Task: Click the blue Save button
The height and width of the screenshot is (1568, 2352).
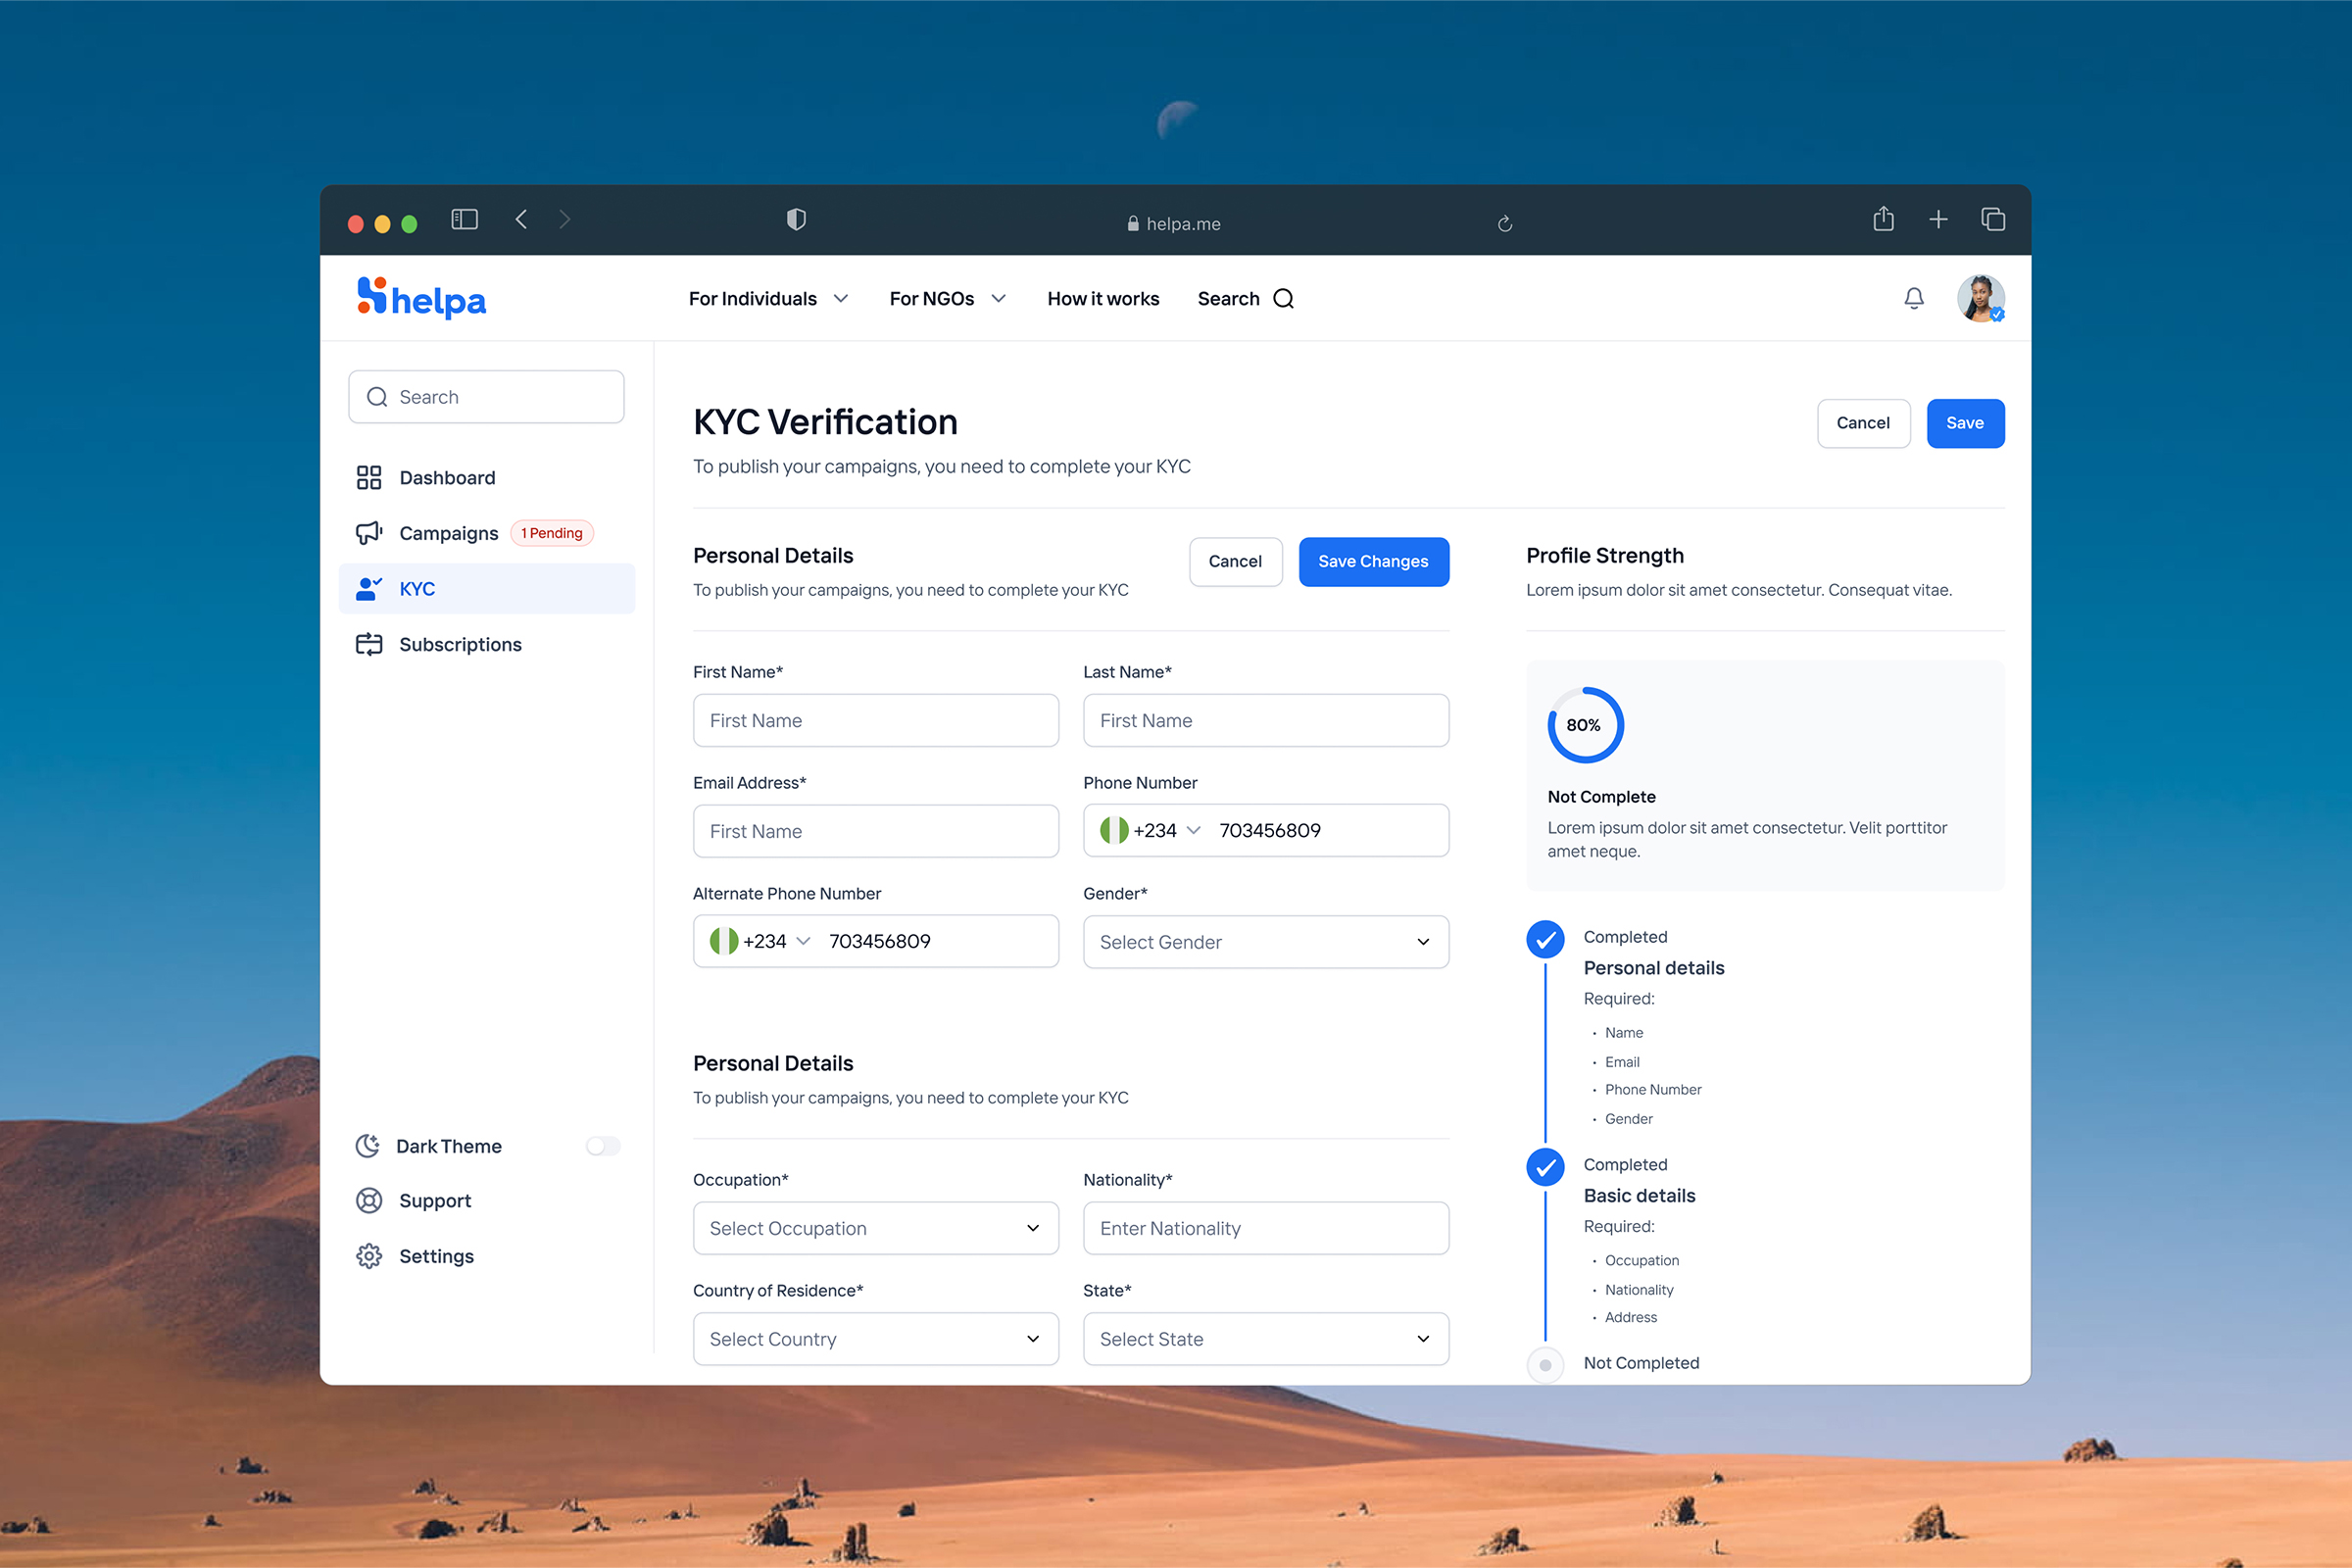Action: pyautogui.click(x=1965, y=423)
